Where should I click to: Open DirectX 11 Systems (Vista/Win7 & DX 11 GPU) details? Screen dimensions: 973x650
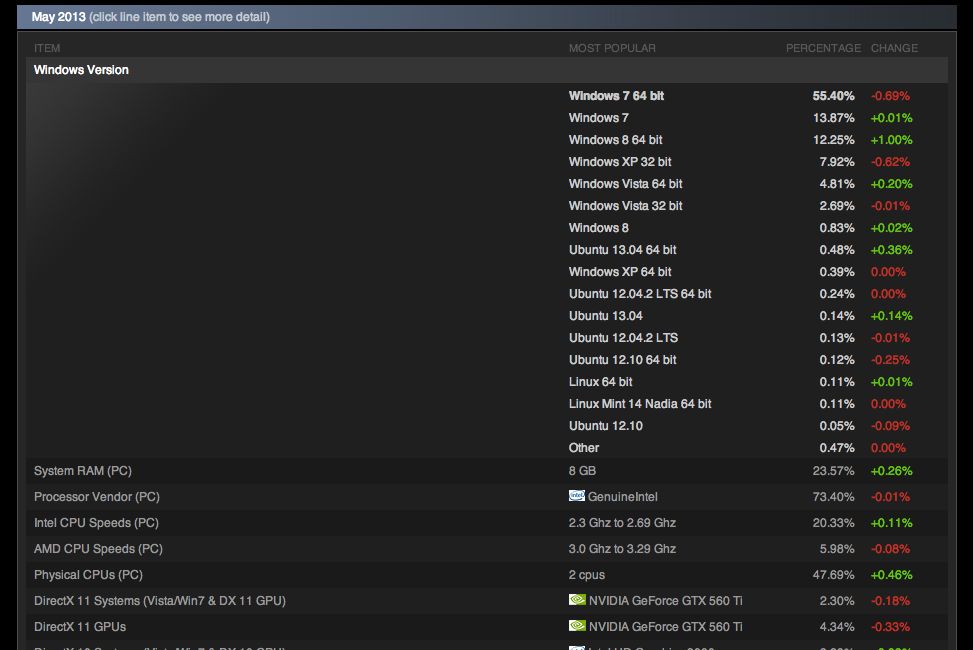tap(486, 602)
